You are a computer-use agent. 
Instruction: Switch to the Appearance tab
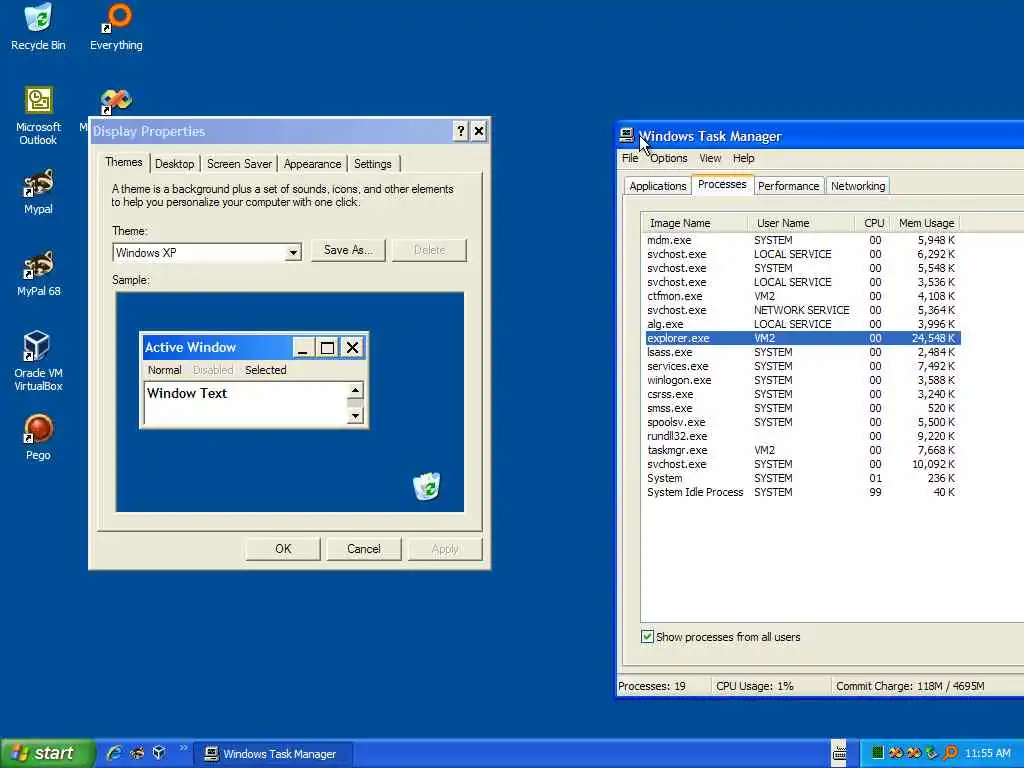[312, 164]
